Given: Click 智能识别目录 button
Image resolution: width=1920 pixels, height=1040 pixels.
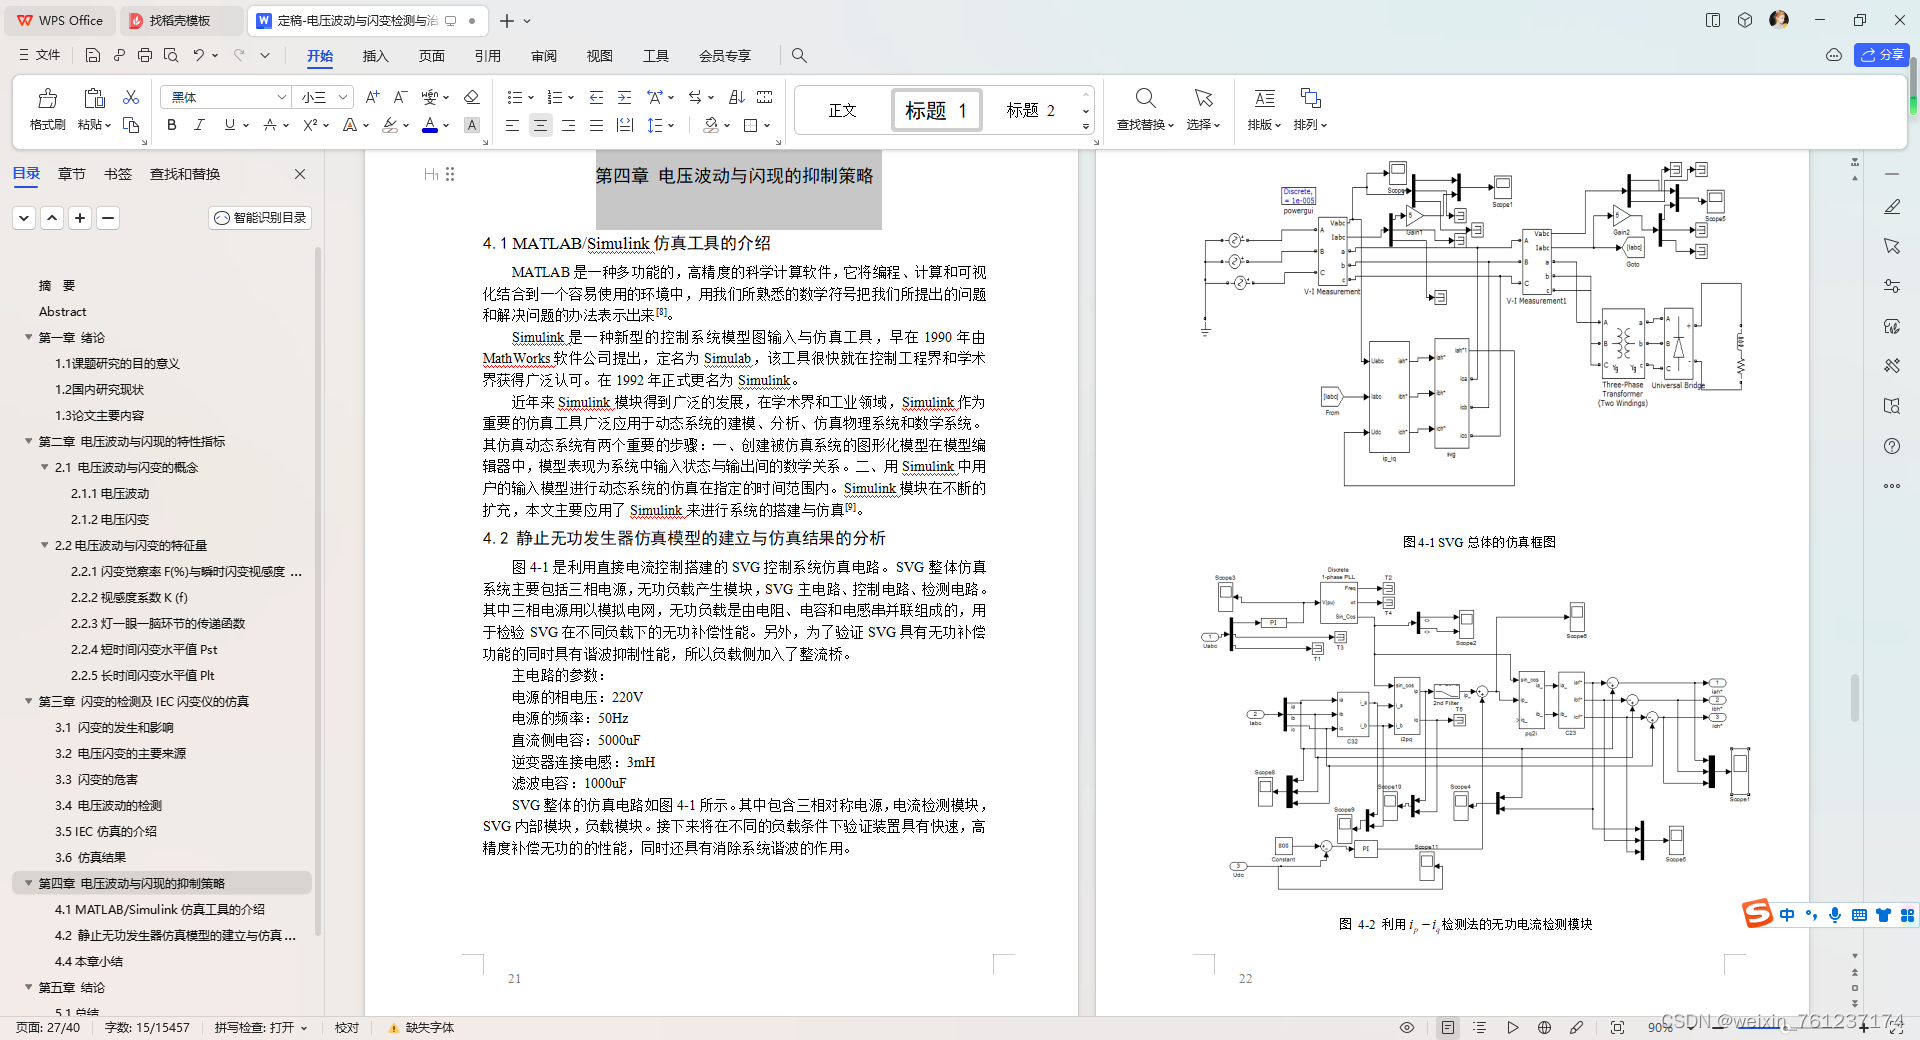Looking at the screenshot, I should point(260,217).
